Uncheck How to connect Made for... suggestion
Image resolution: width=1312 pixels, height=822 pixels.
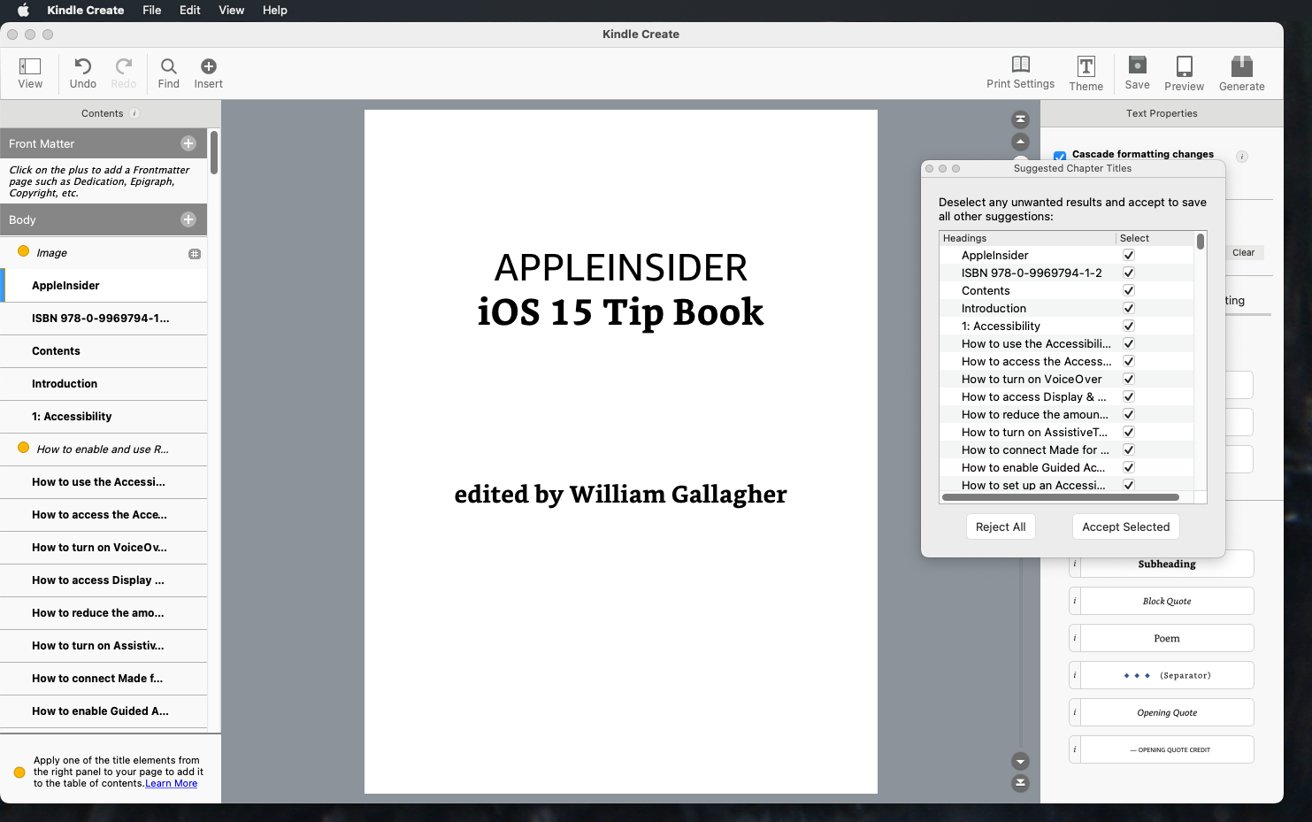[1129, 450]
